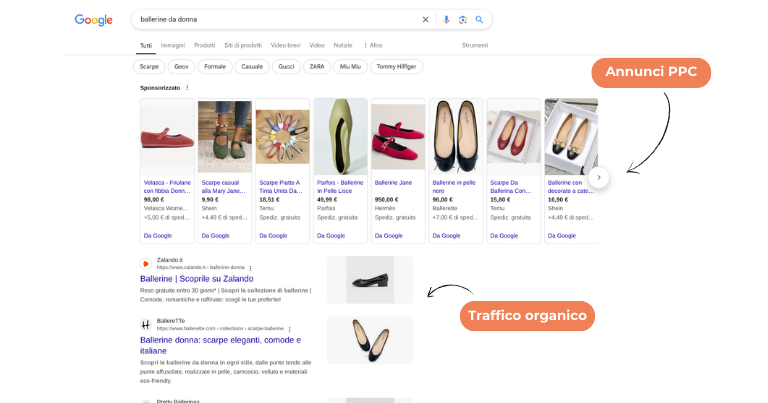Select the Miu Miu filter chip

(350, 67)
